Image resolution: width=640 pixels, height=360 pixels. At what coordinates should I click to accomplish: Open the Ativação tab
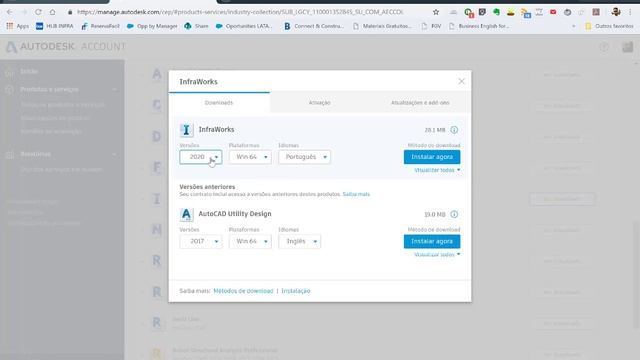pyautogui.click(x=320, y=103)
